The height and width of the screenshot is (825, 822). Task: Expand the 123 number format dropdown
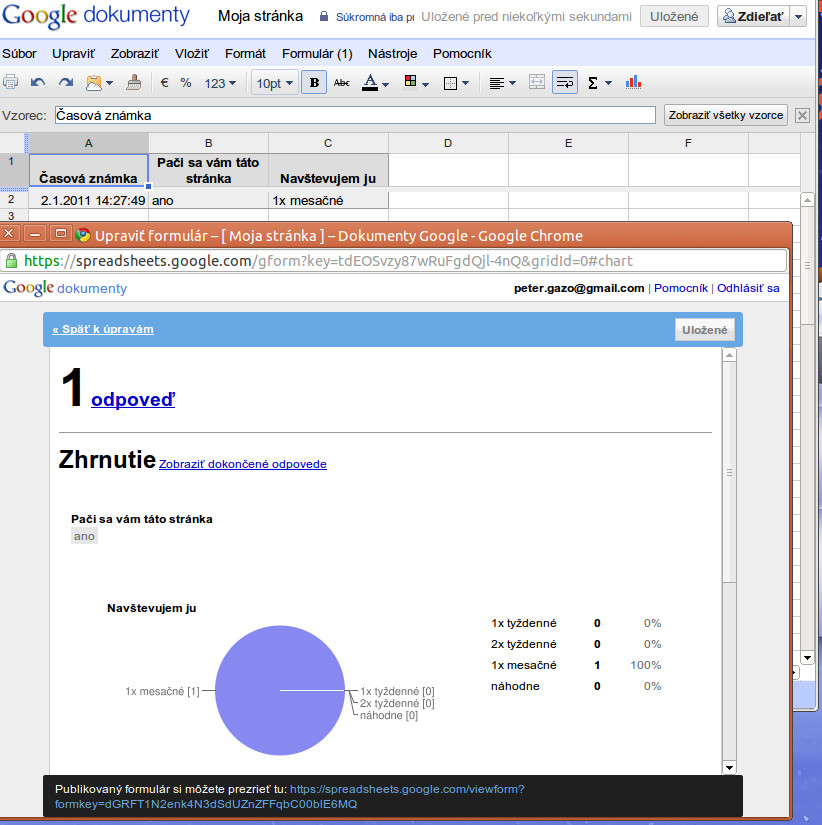220,83
